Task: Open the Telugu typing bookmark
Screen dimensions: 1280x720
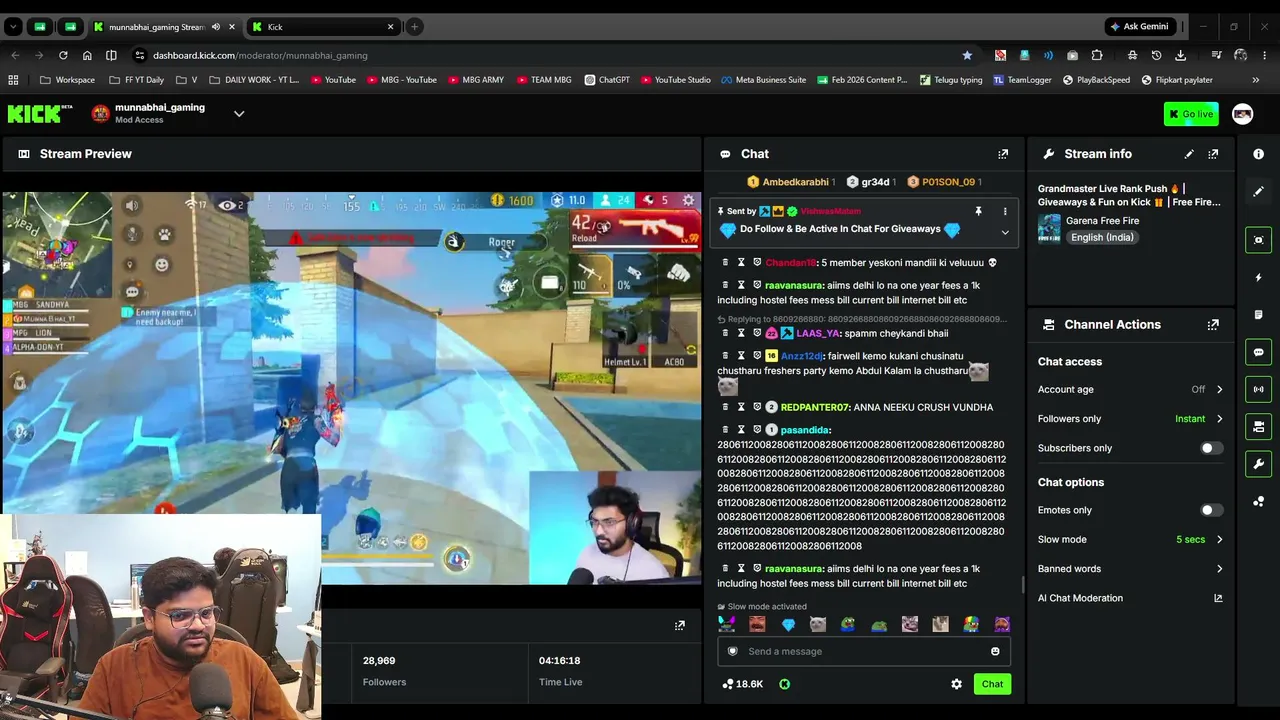Action: click(951, 80)
